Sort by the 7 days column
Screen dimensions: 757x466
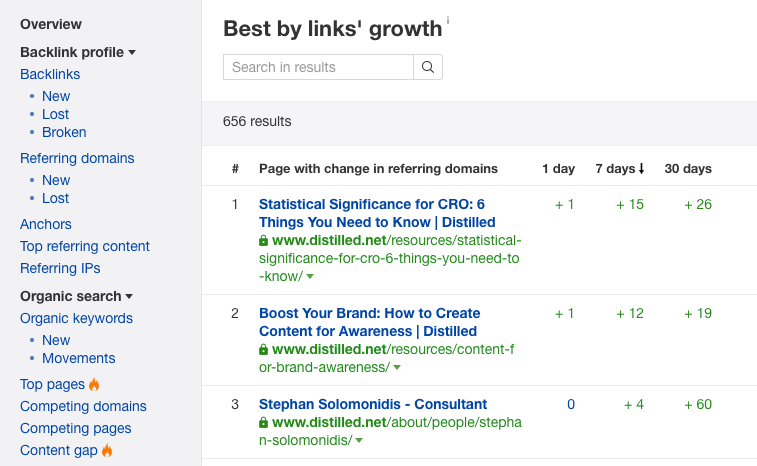(x=615, y=169)
